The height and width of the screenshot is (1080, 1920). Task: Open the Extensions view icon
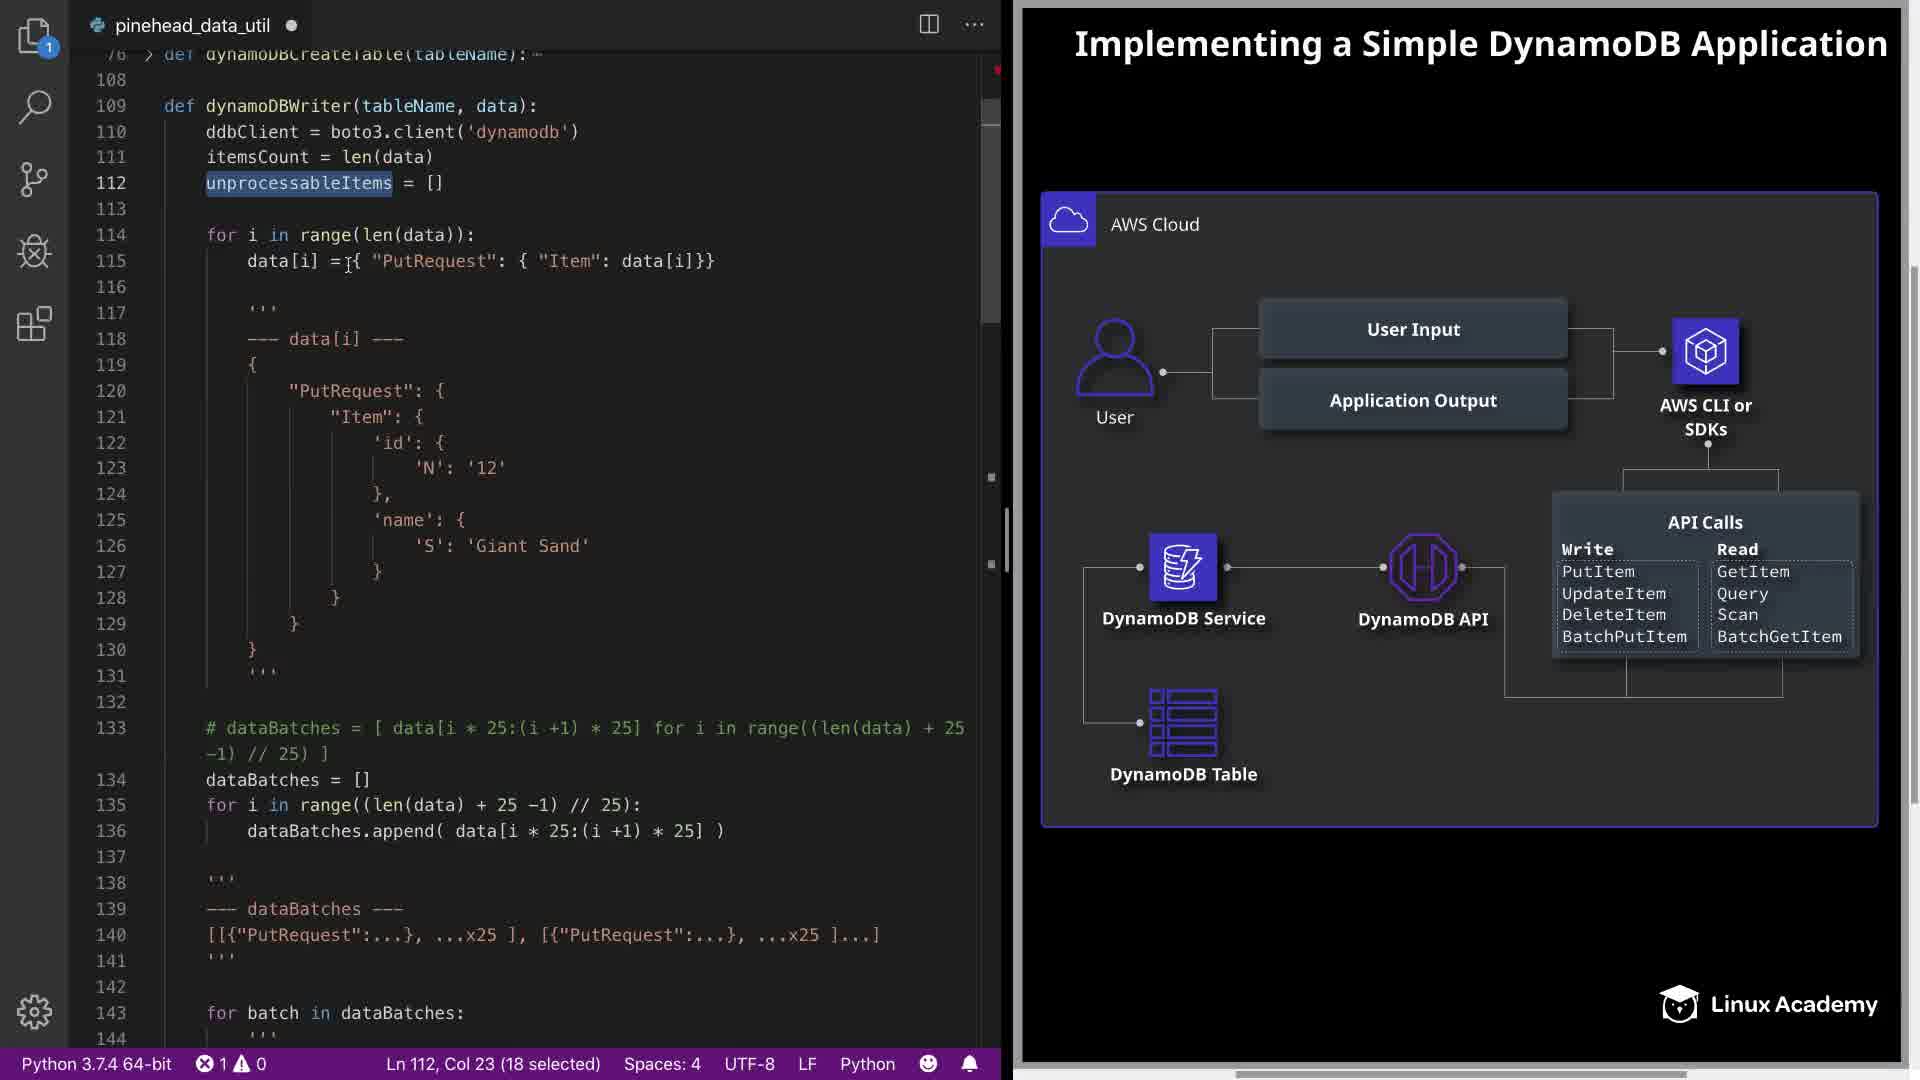point(34,324)
